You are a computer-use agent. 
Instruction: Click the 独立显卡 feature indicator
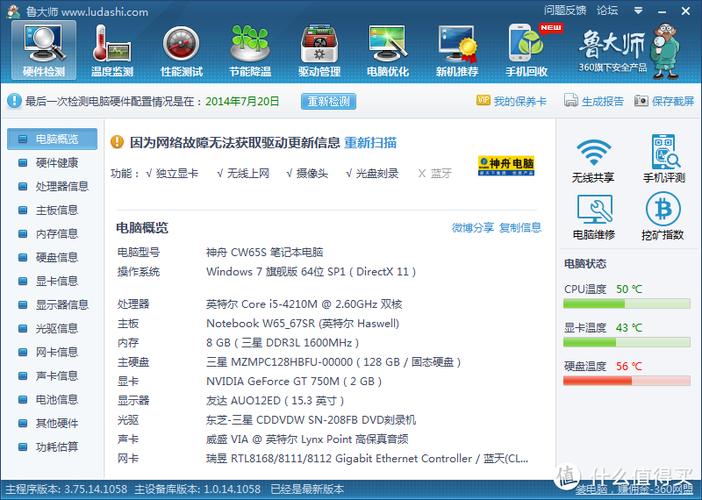coord(172,173)
